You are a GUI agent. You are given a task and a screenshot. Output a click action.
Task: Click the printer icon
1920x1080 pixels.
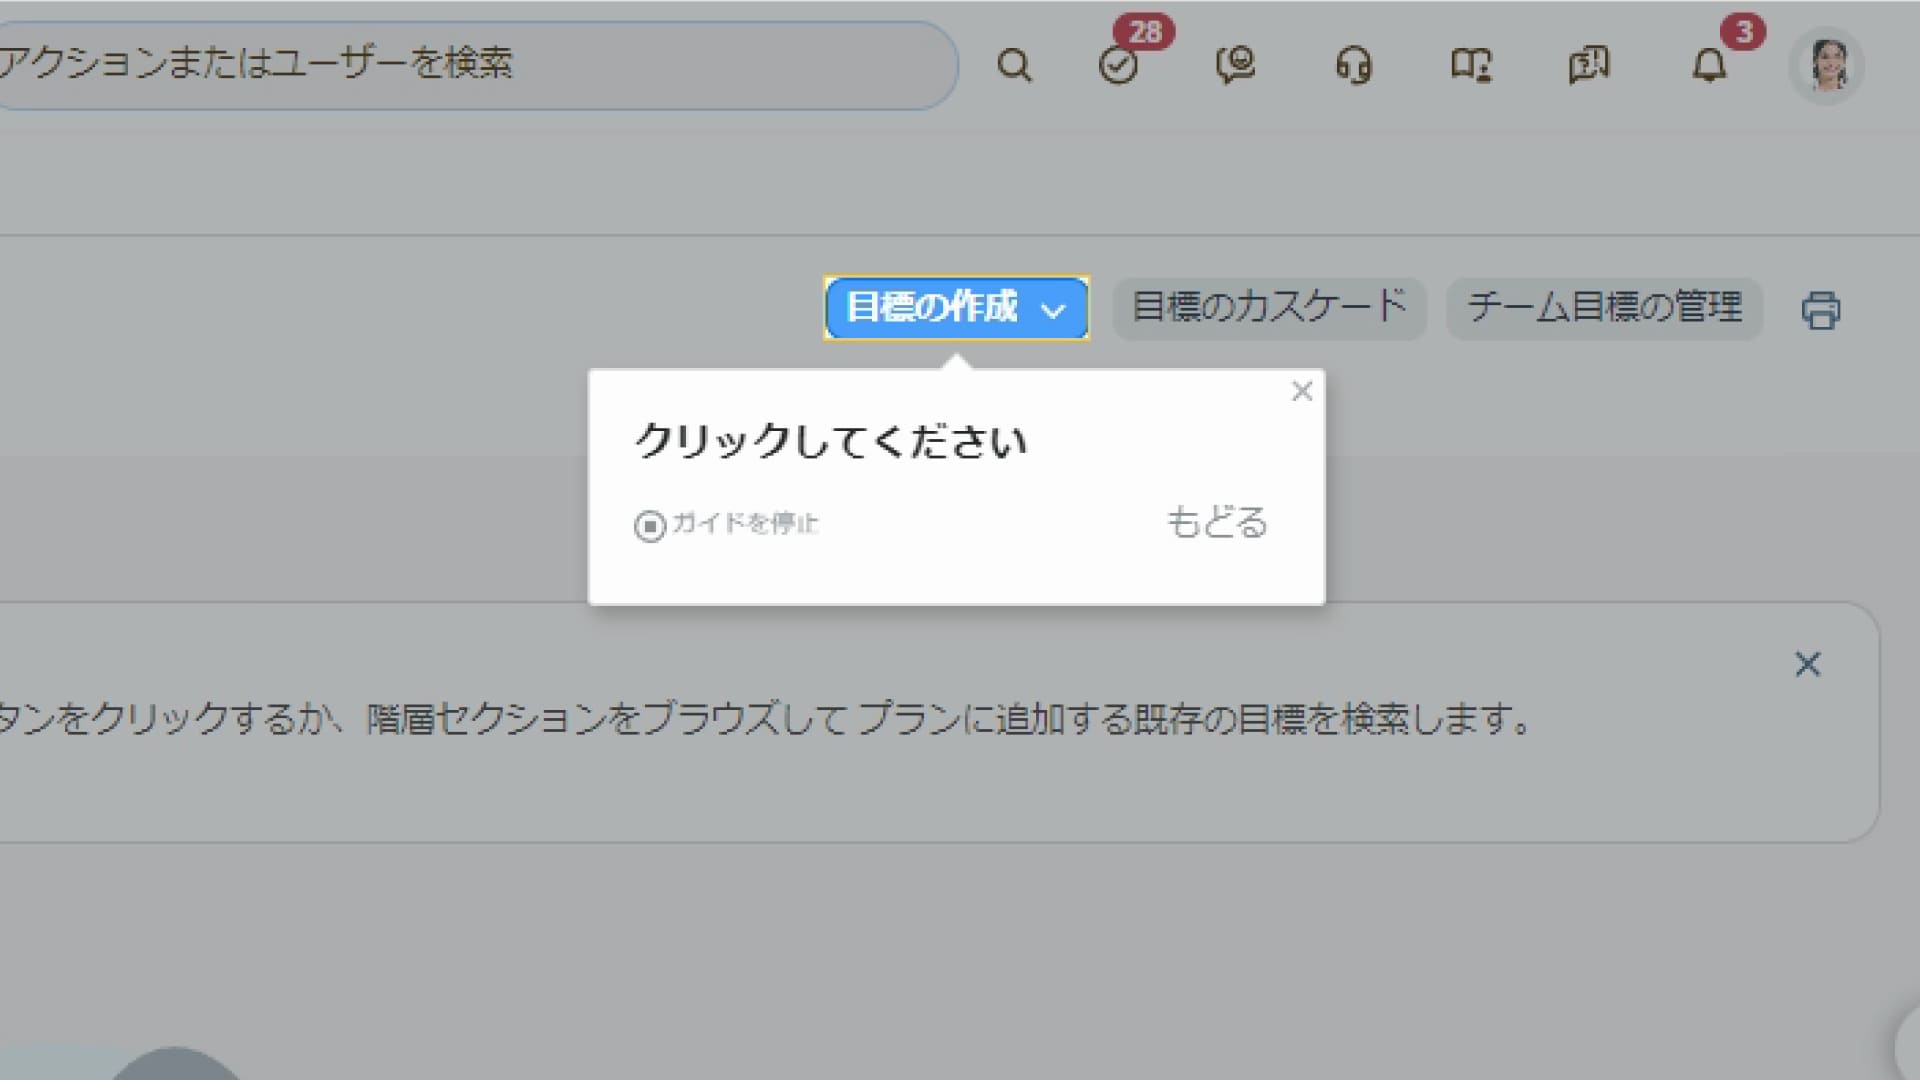1820,310
